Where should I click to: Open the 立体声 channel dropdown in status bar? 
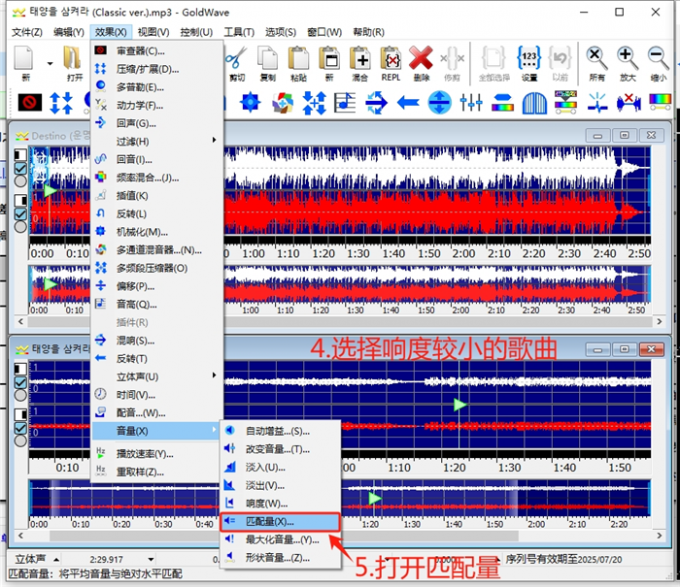(56, 559)
